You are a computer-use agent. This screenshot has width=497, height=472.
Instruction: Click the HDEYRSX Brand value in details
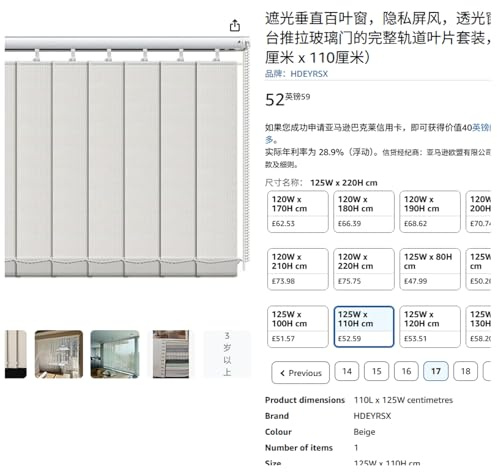pyautogui.click(x=372, y=416)
